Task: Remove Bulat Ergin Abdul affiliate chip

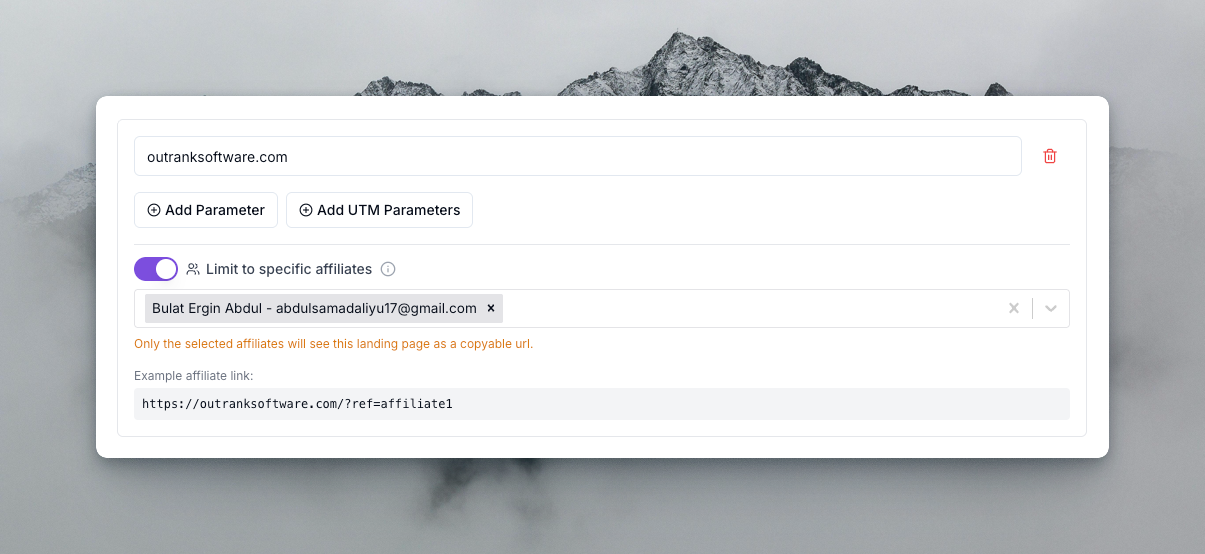Action: pos(491,308)
